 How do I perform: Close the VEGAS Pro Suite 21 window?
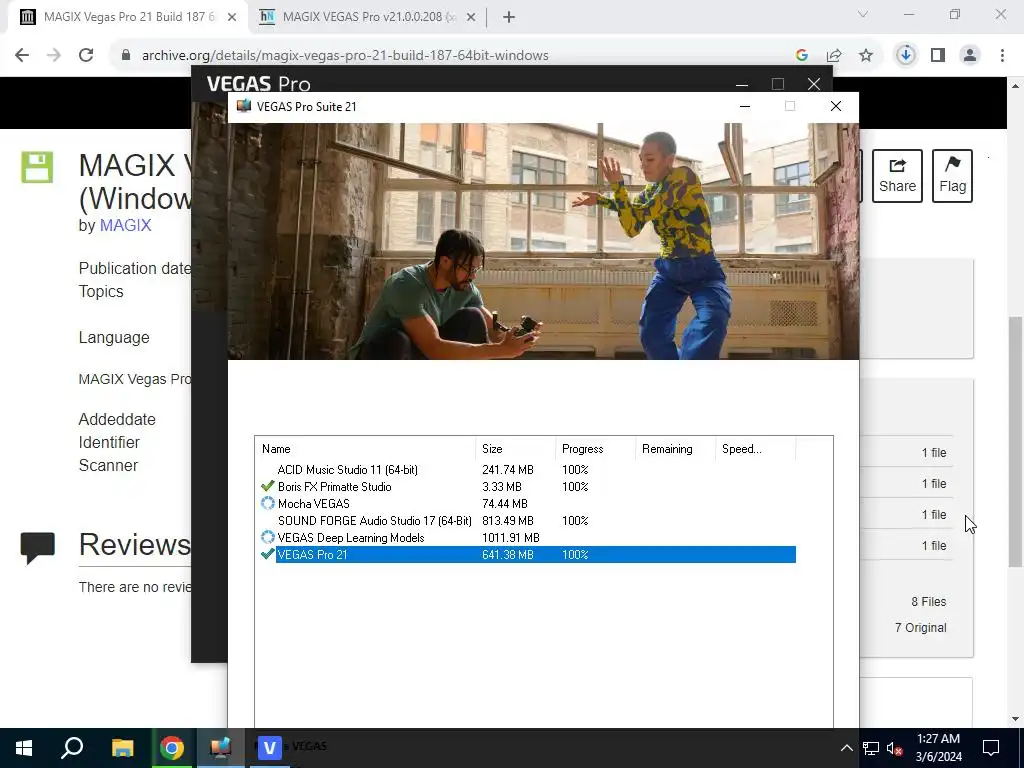pos(835,106)
